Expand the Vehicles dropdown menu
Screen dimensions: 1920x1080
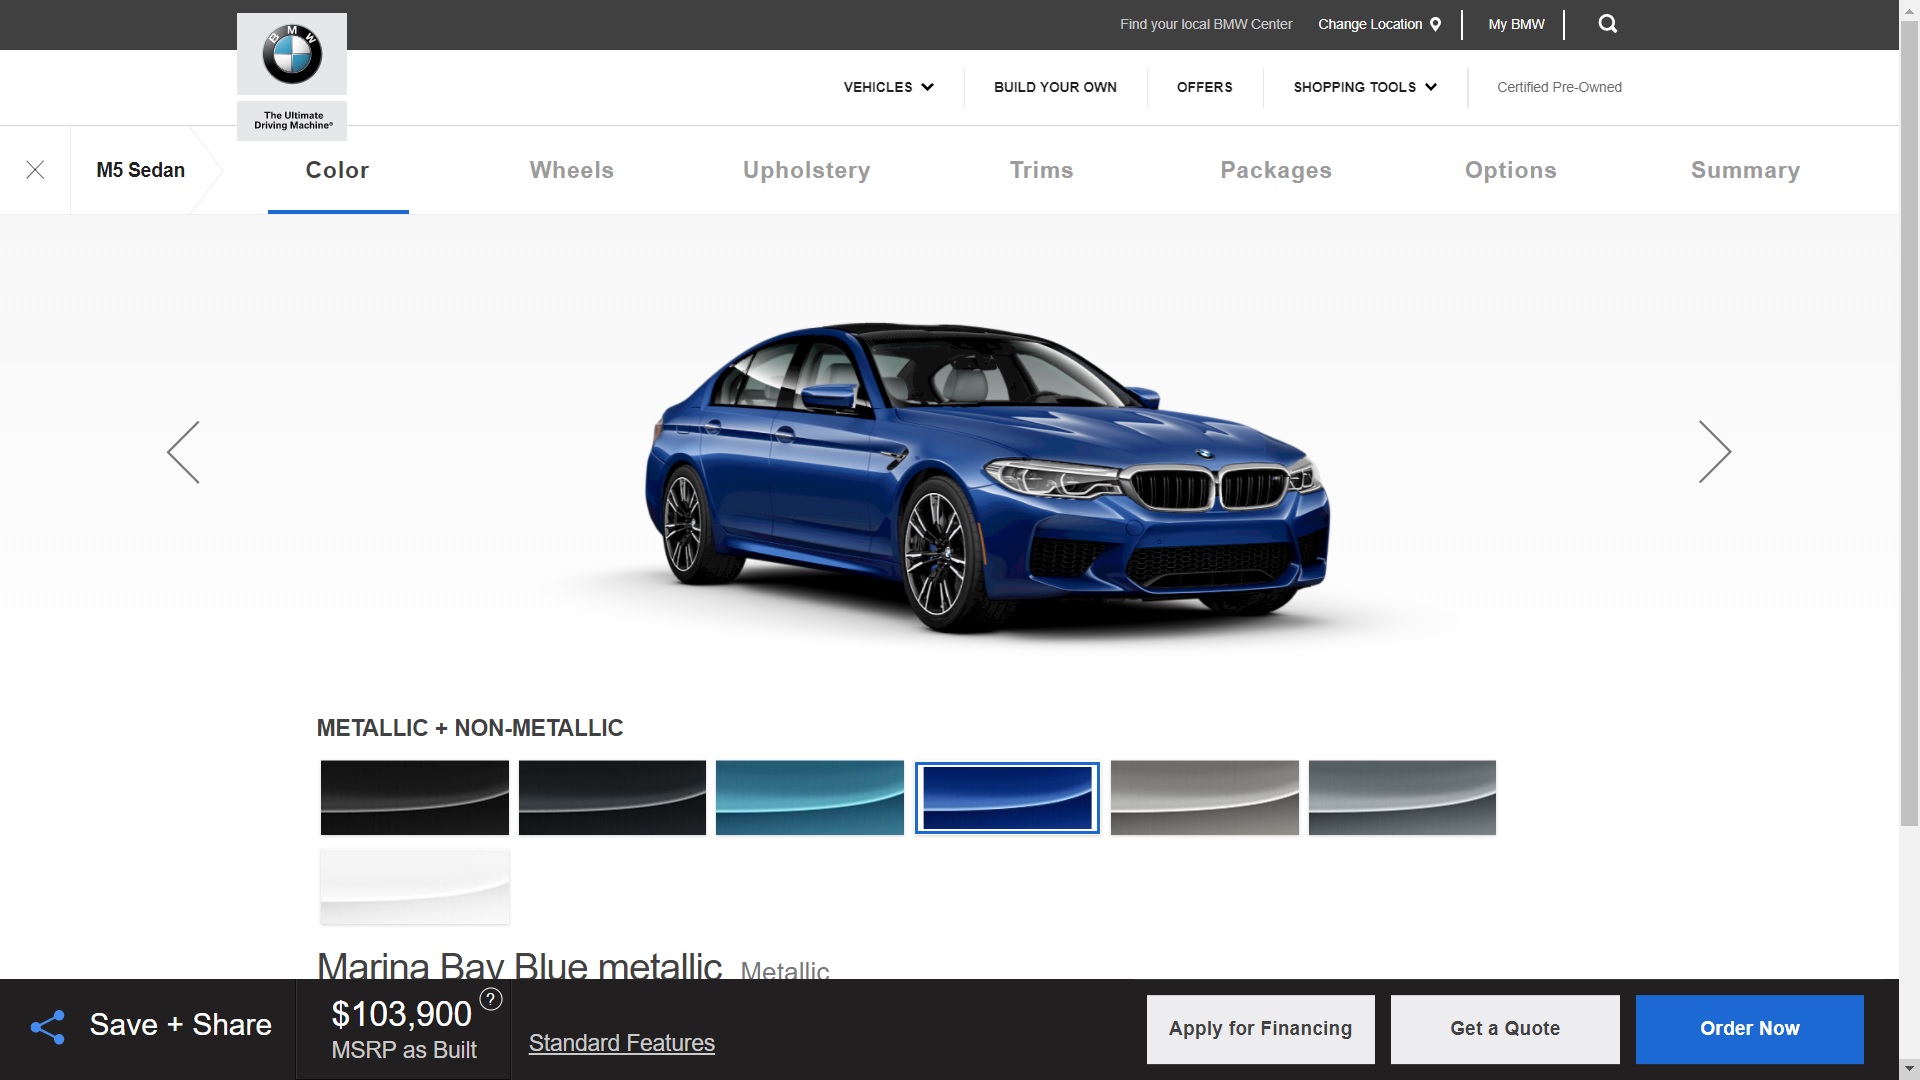pyautogui.click(x=888, y=87)
